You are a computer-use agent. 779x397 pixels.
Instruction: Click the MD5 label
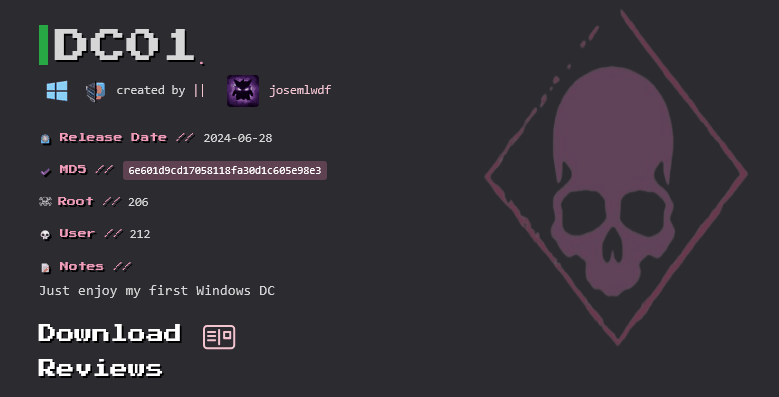(73, 169)
